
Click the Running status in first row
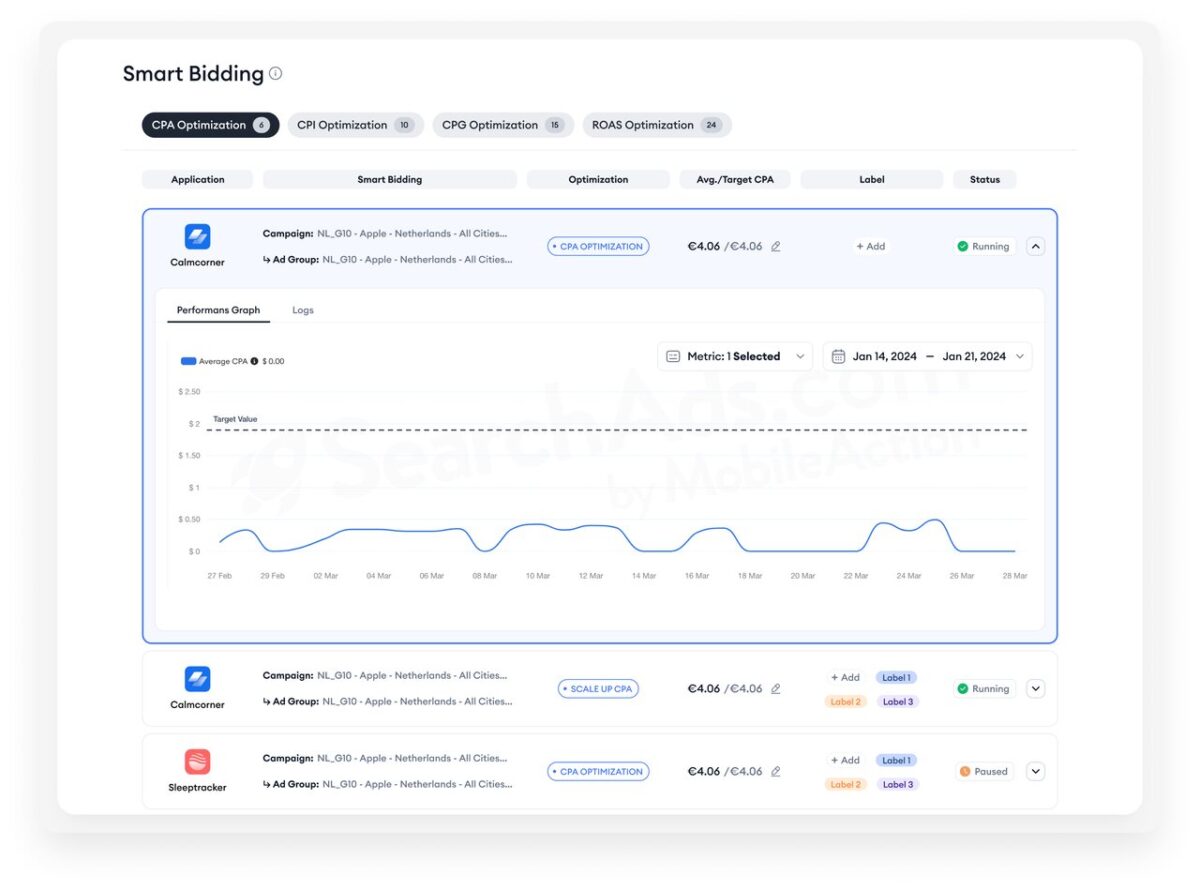983,246
